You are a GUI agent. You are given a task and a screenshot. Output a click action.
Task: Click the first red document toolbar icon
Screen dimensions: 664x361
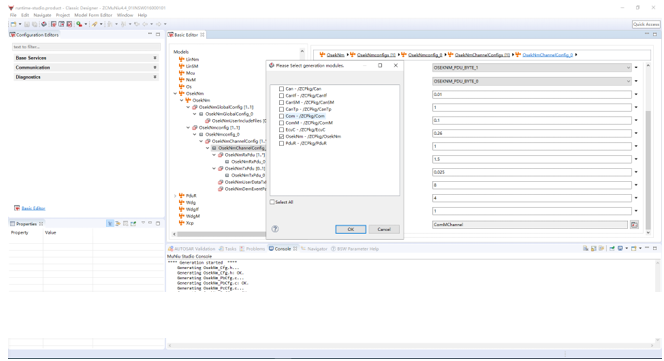tap(54, 24)
